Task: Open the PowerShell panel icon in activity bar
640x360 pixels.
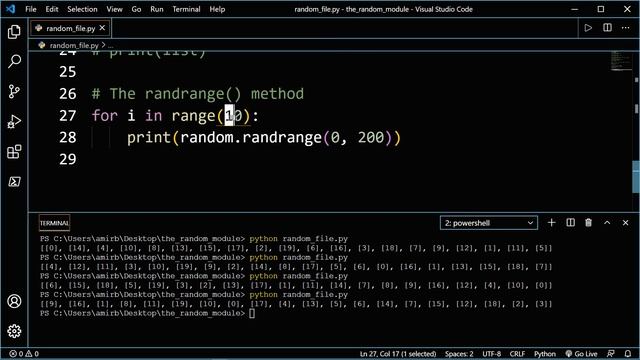Action: [14, 182]
